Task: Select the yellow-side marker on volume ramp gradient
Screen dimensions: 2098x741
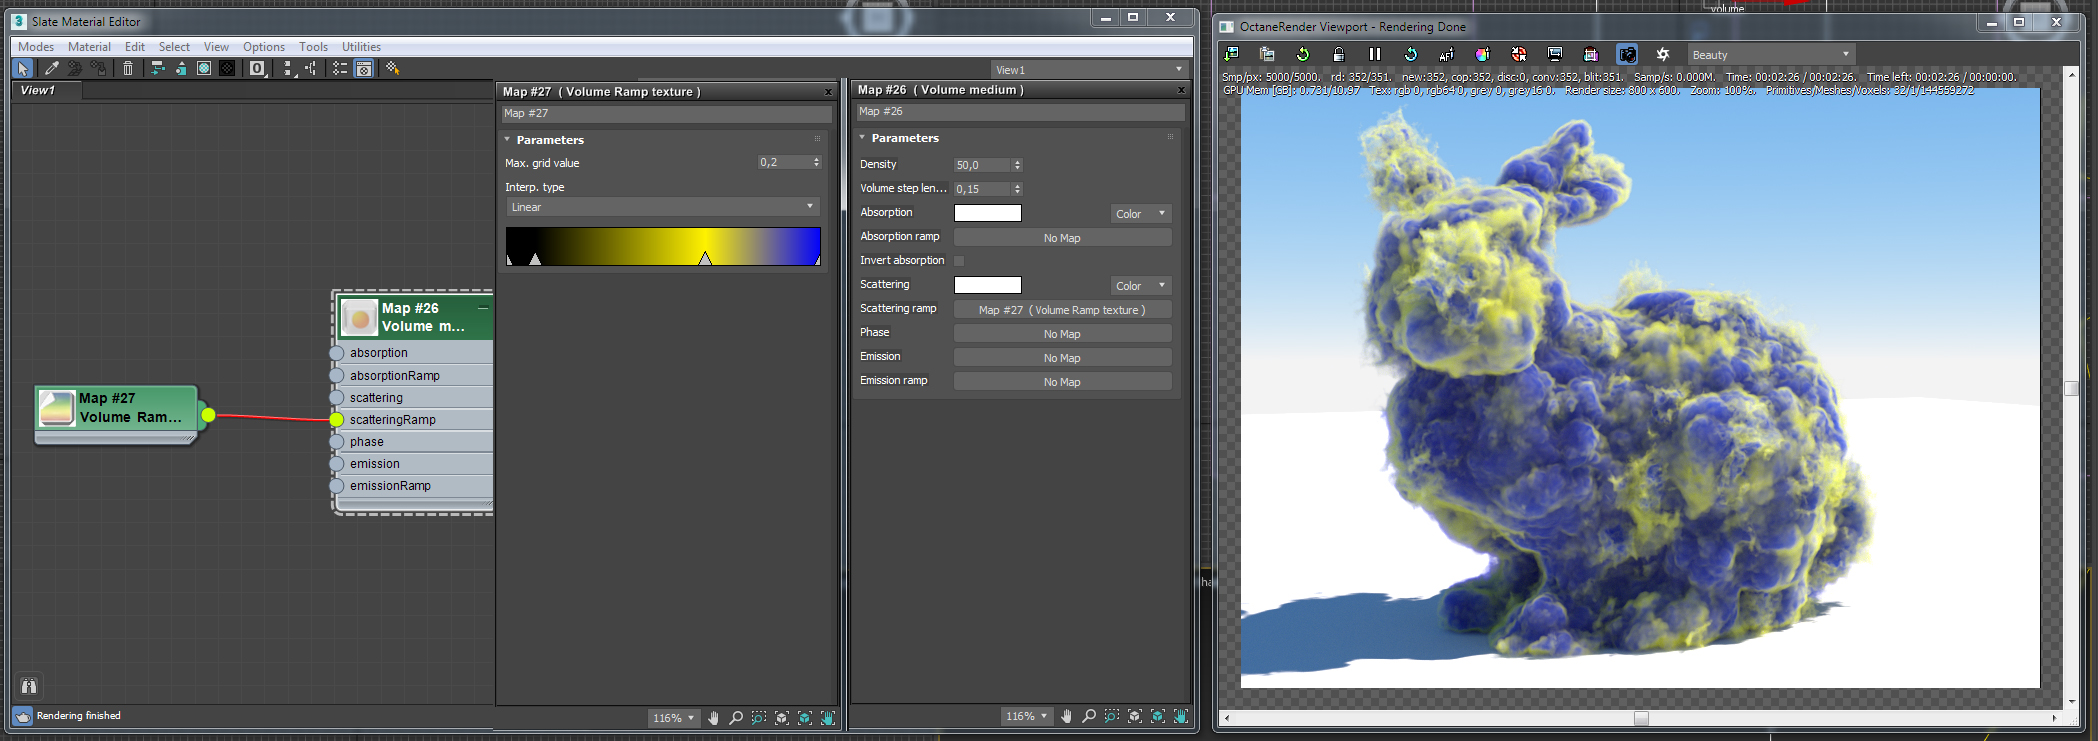Action: 705,259
